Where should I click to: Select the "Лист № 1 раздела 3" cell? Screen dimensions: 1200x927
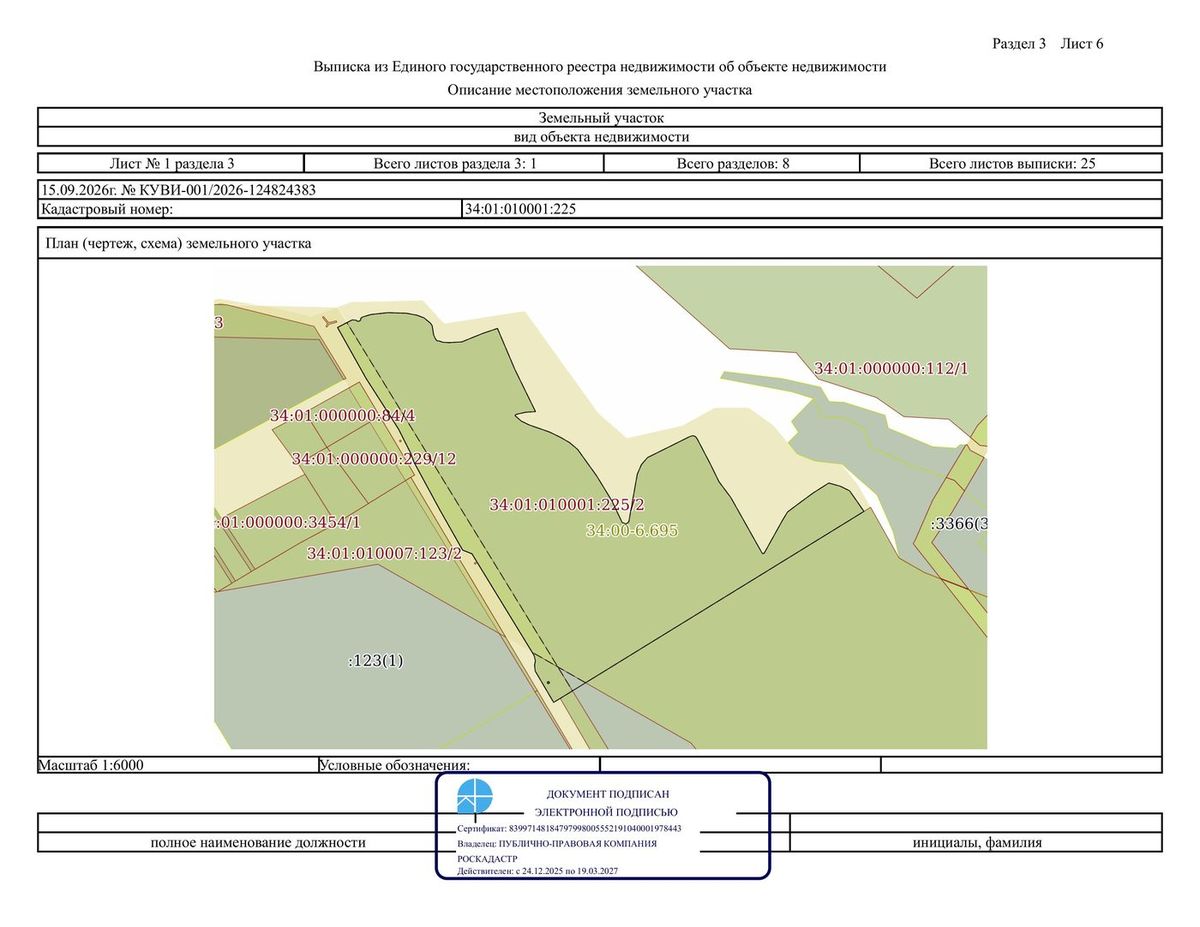pyautogui.click(x=171, y=164)
